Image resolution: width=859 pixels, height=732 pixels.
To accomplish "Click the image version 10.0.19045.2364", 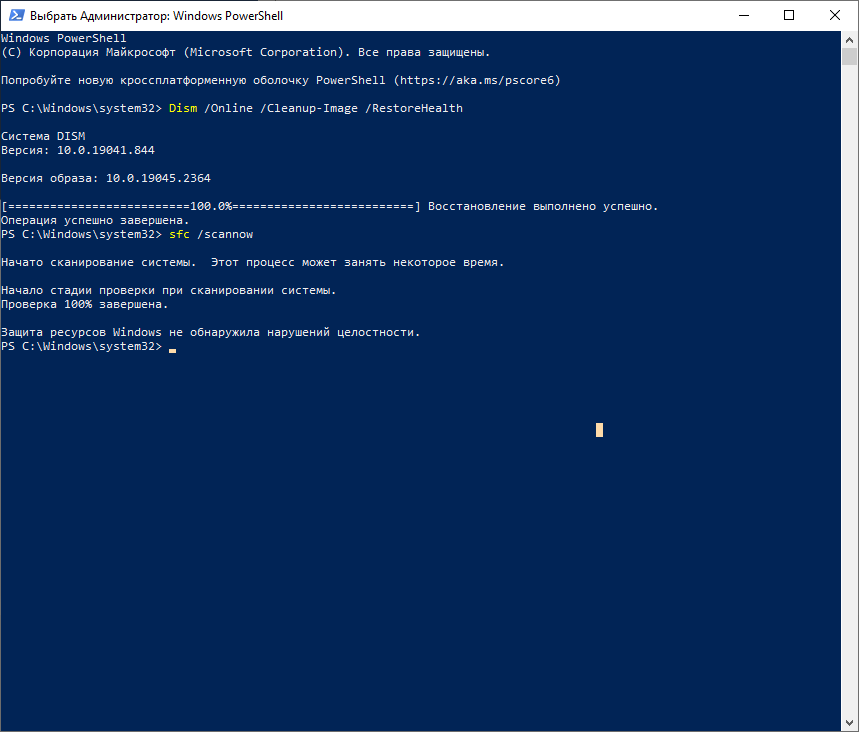I will (158, 178).
